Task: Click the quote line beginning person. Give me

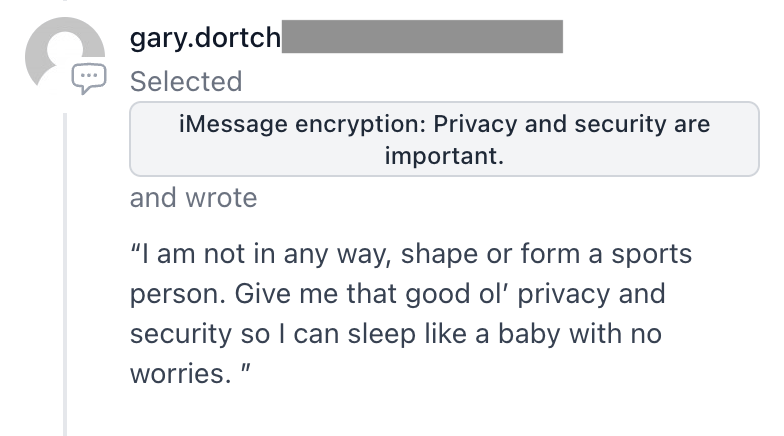Action: (x=398, y=294)
